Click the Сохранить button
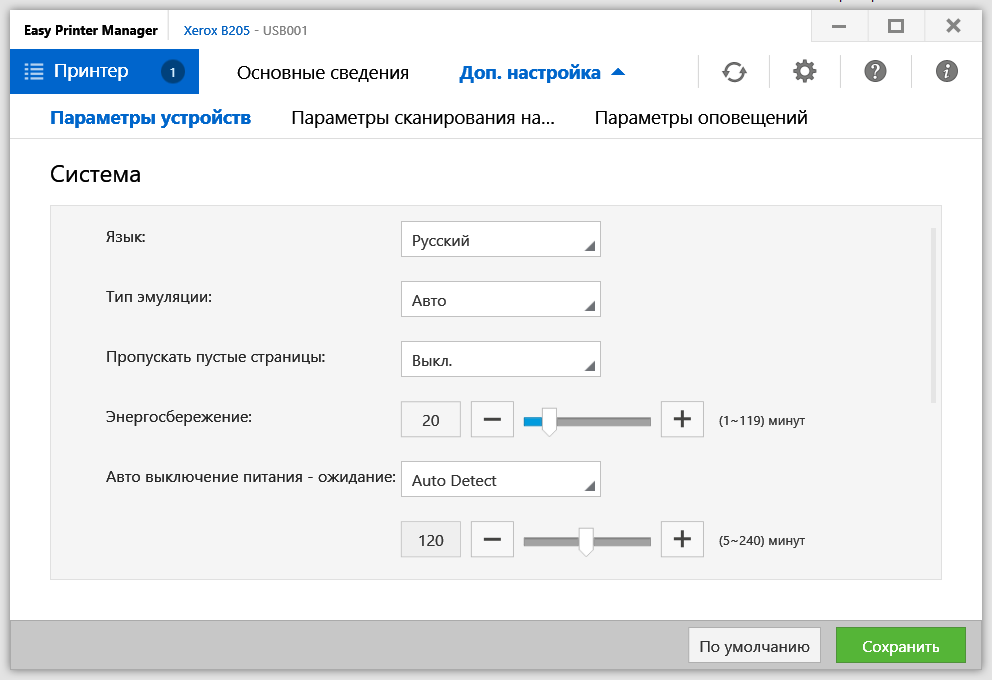992x680 pixels. 900,646
